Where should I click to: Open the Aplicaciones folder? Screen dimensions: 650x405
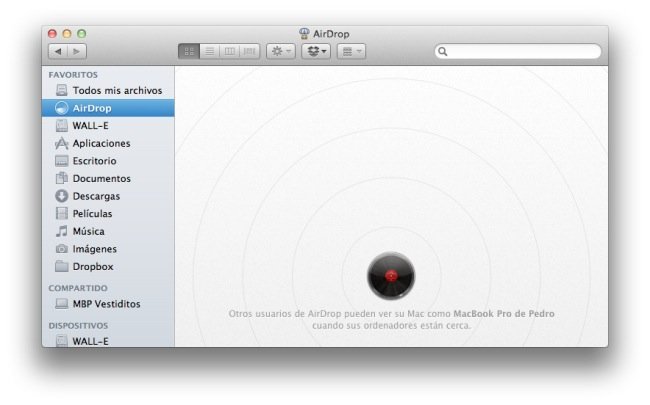101,143
